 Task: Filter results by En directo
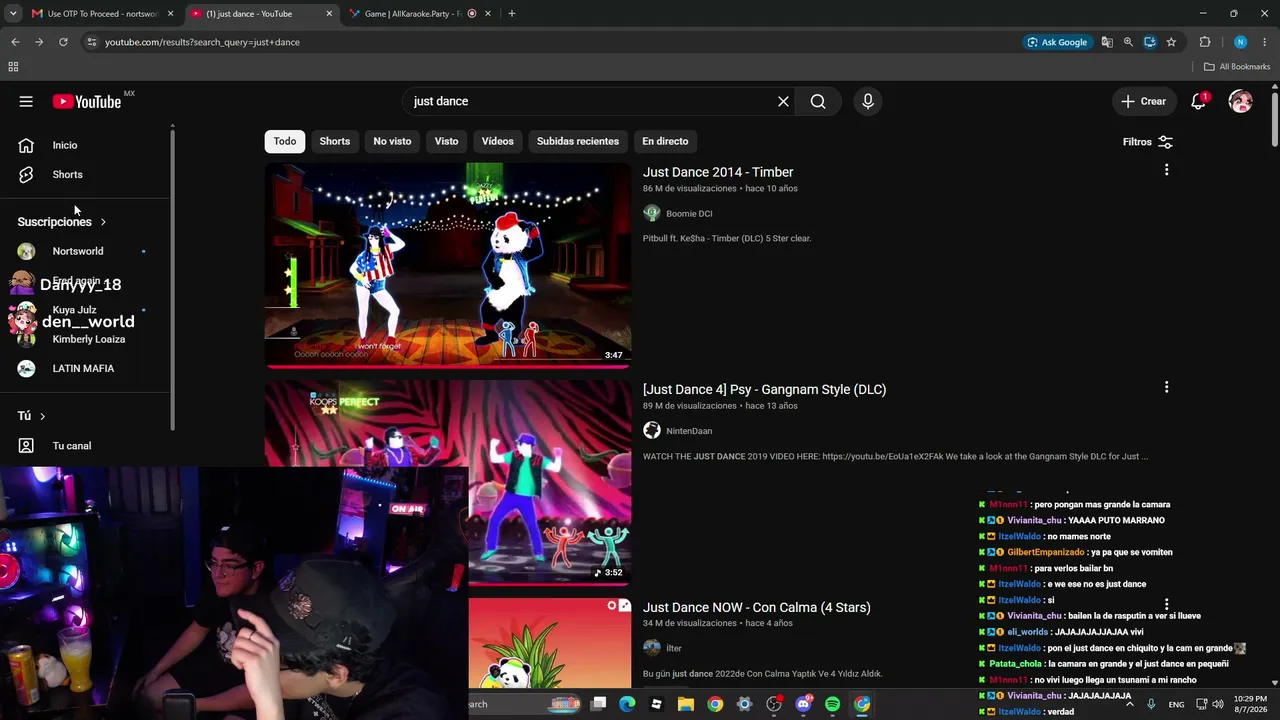665,141
